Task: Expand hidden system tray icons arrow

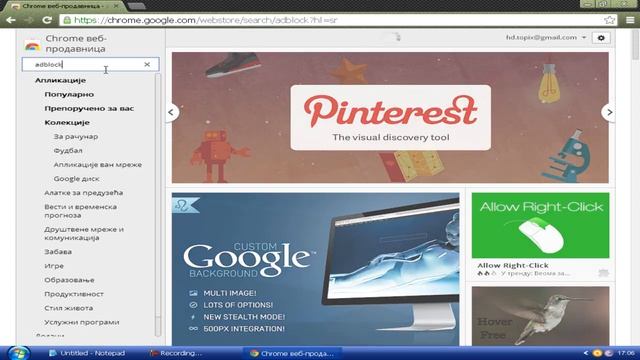Action: [586, 353]
